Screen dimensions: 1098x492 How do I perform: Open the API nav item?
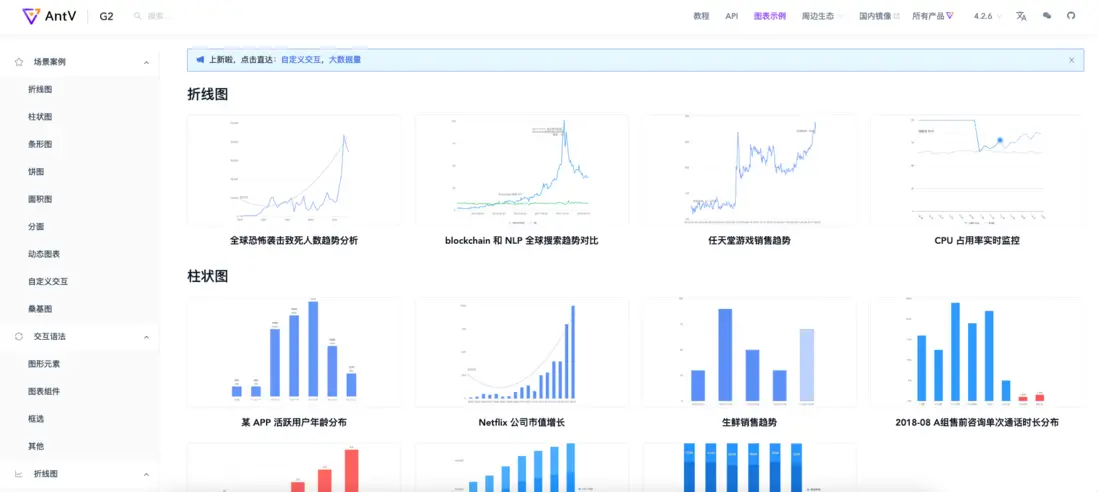(732, 15)
